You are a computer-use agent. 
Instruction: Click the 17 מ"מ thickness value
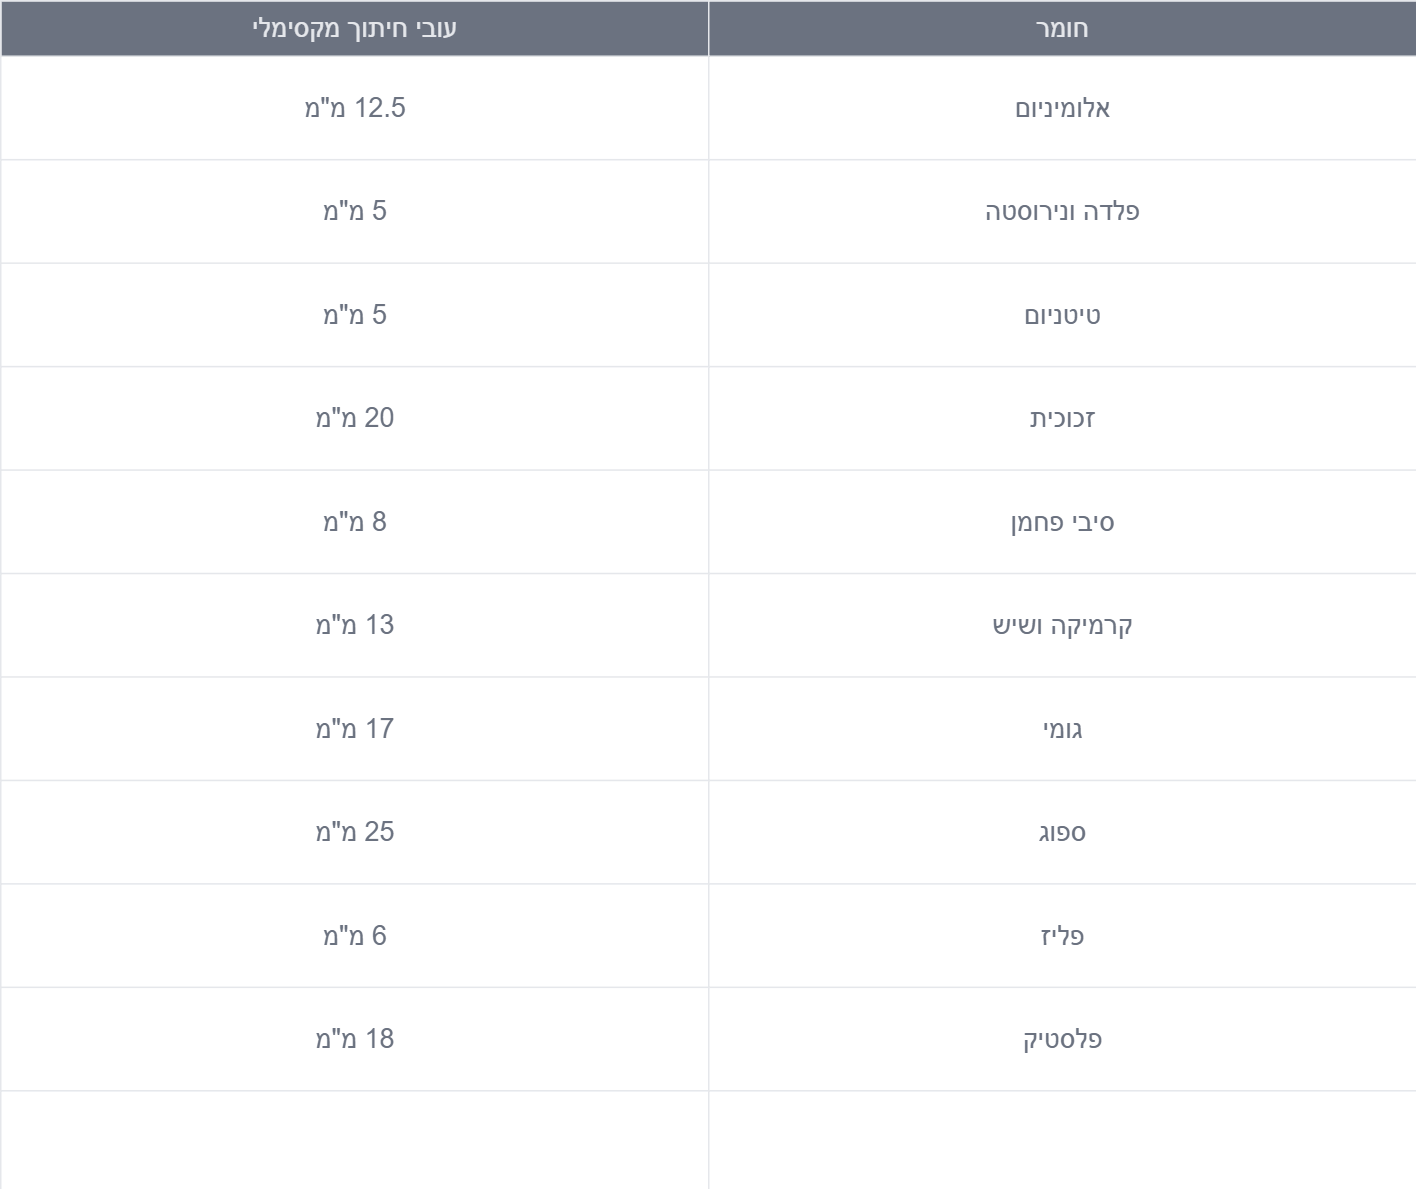(355, 729)
